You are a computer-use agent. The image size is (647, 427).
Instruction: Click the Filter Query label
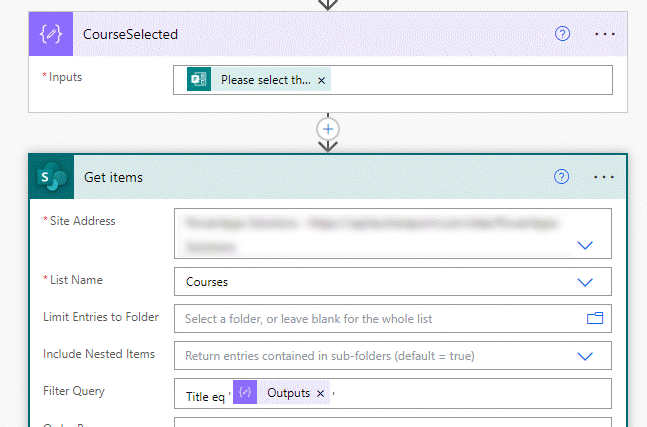(x=74, y=391)
